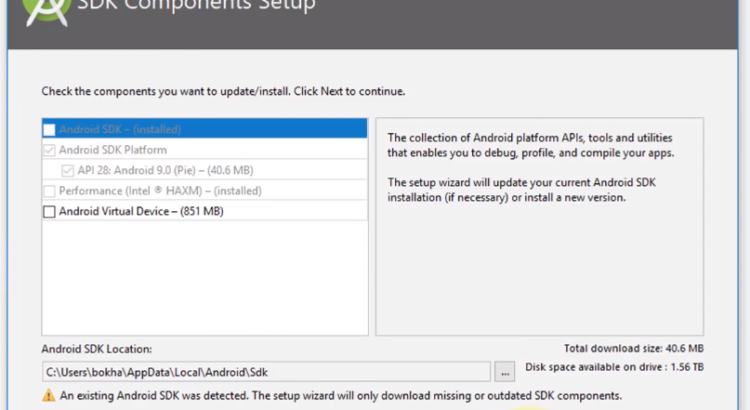This screenshot has height=410, width=750.
Task: Select the highlighted Android SDK (installed) row
Action: (x=200, y=129)
